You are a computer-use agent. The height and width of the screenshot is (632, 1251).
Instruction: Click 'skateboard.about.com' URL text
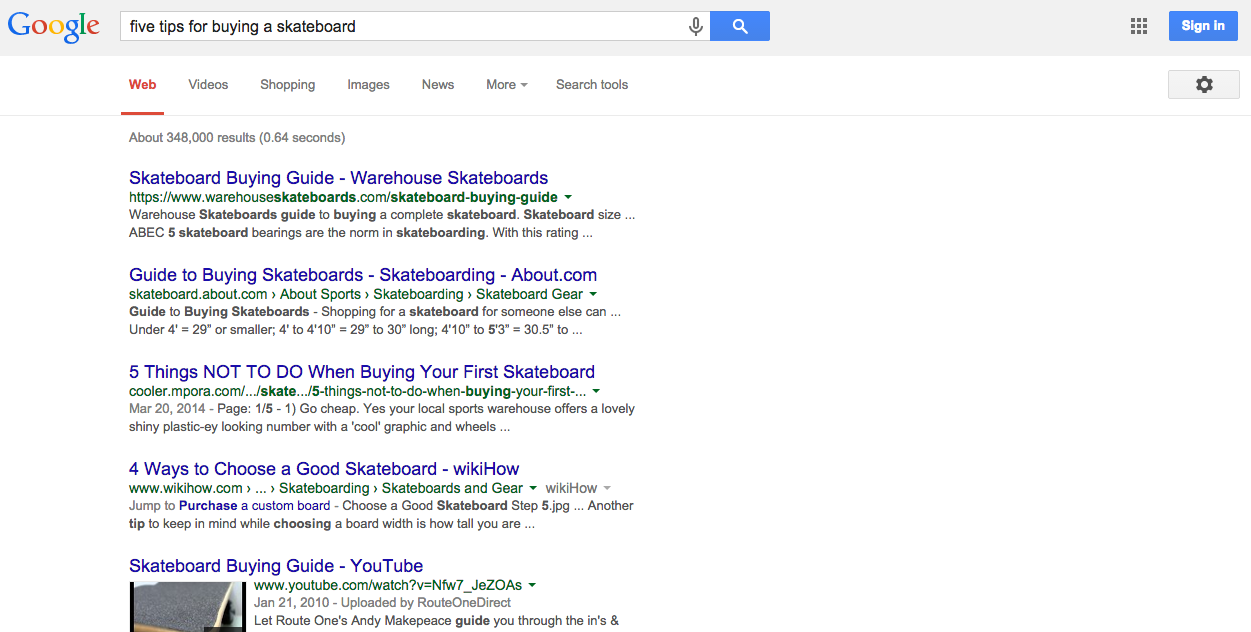click(198, 294)
